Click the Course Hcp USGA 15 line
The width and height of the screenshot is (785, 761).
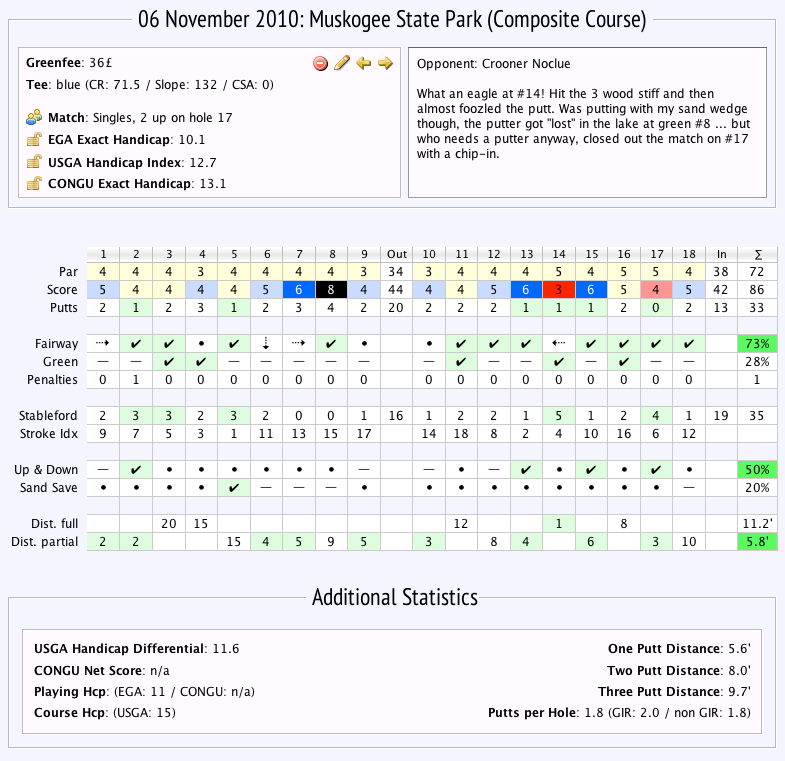[x=105, y=712]
